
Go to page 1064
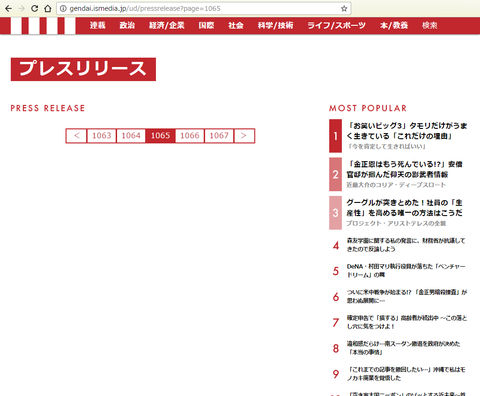click(x=131, y=136)
